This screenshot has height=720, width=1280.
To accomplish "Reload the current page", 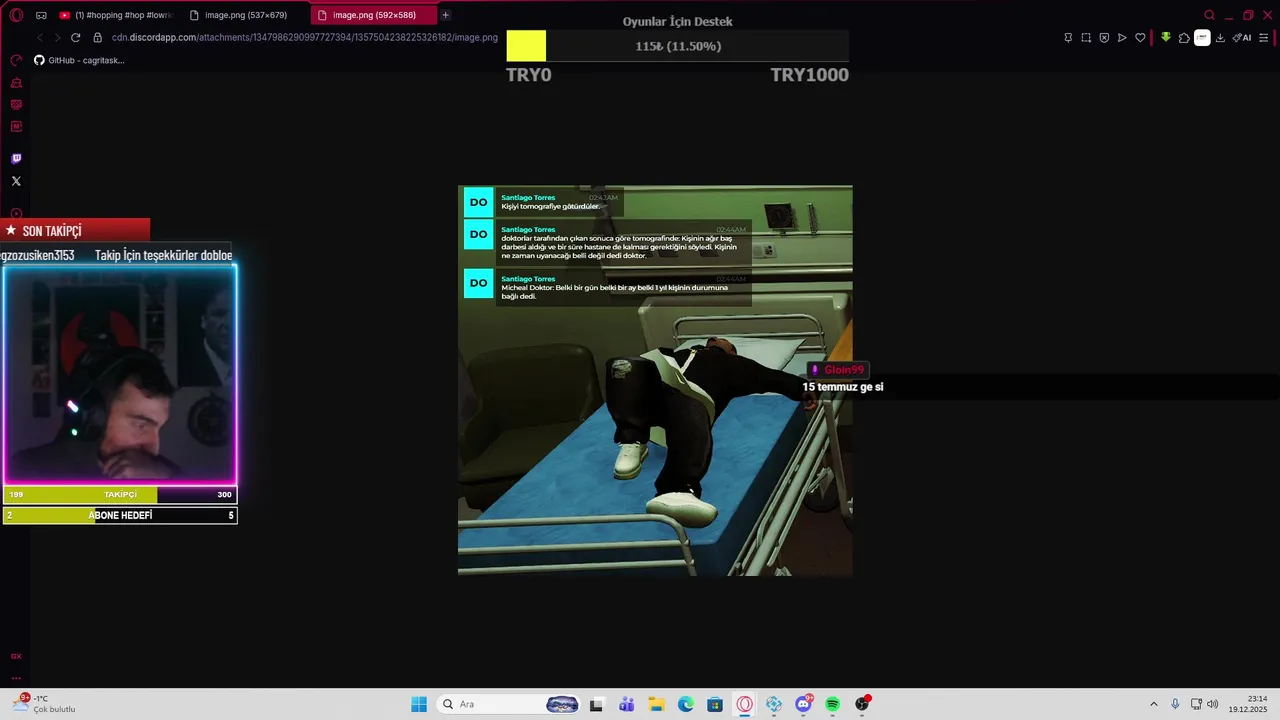I will (x=75, y=37).
